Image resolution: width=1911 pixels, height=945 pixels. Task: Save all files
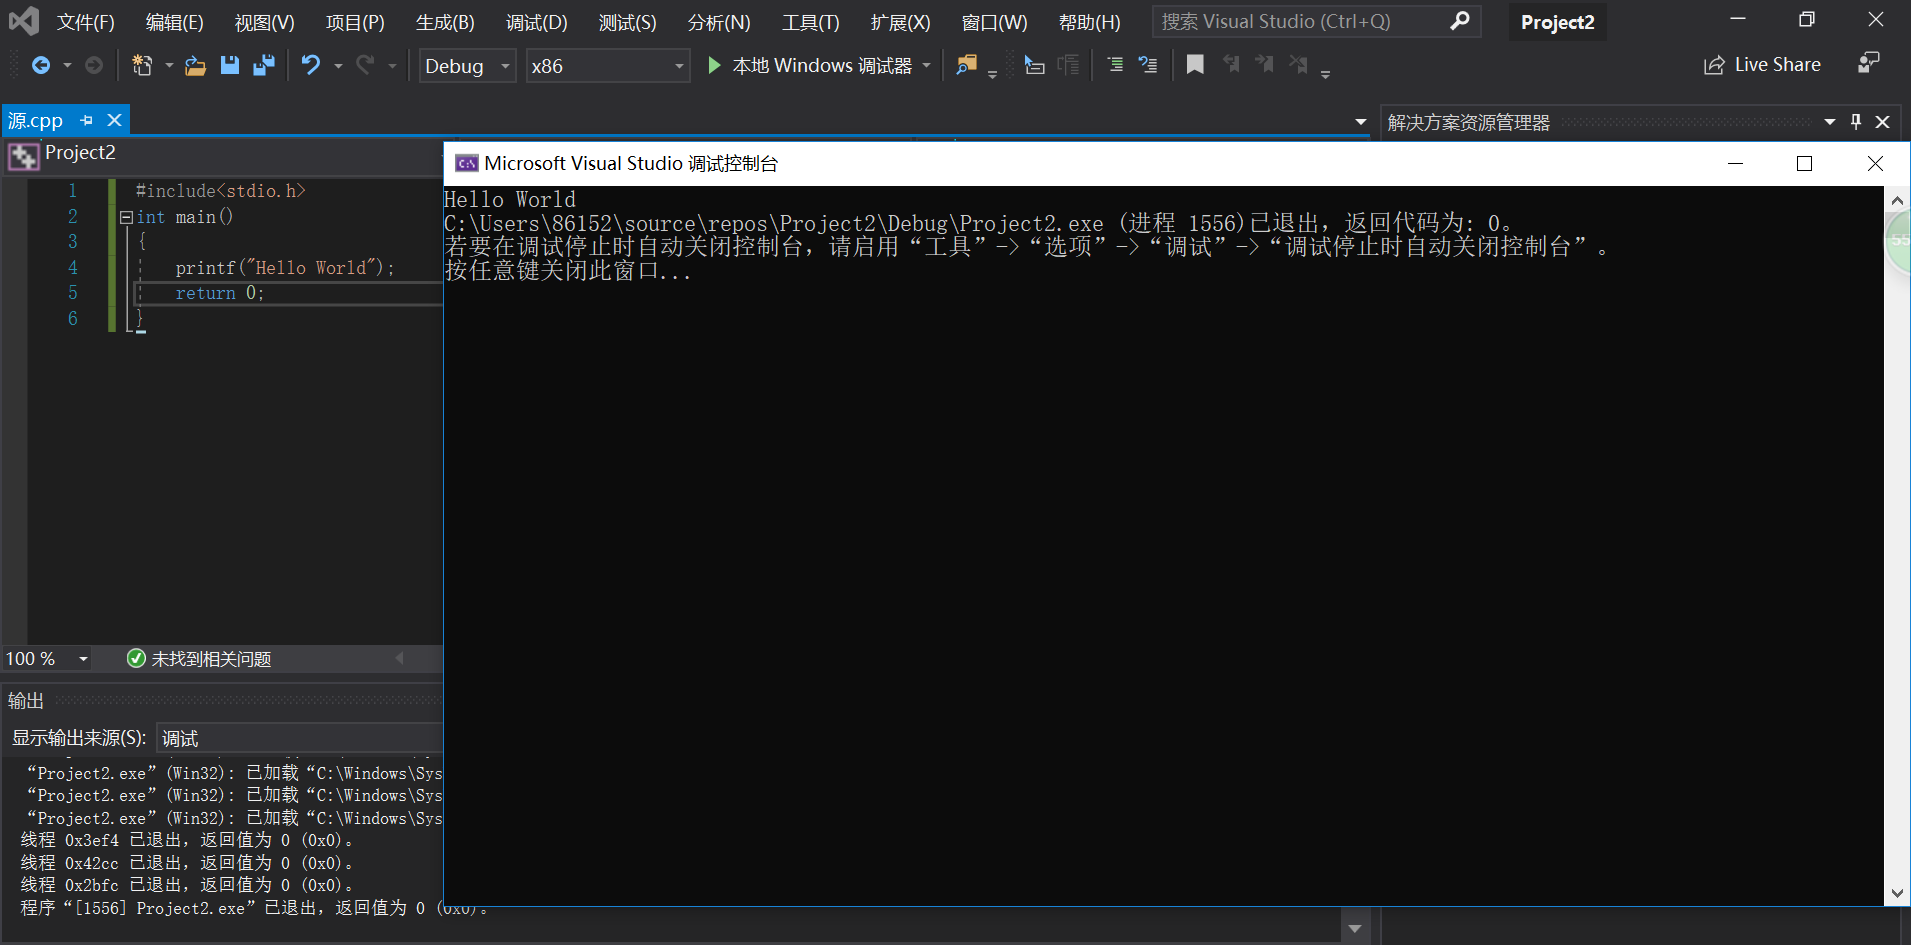tap(264, 65)
